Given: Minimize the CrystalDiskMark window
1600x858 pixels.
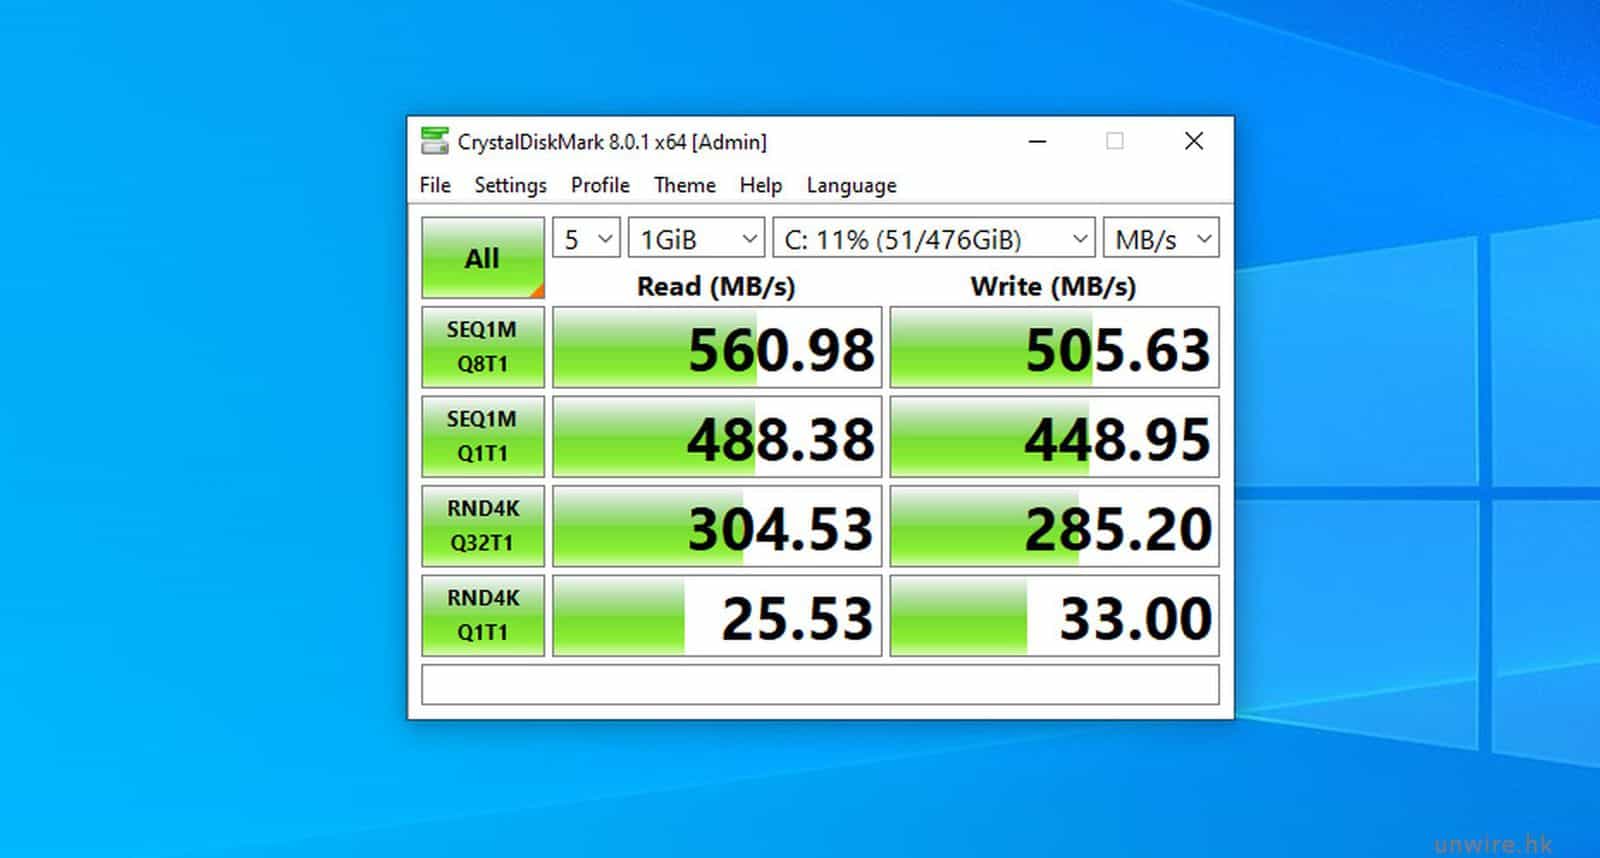Looking at the screenshot, I should point(1038,142).
